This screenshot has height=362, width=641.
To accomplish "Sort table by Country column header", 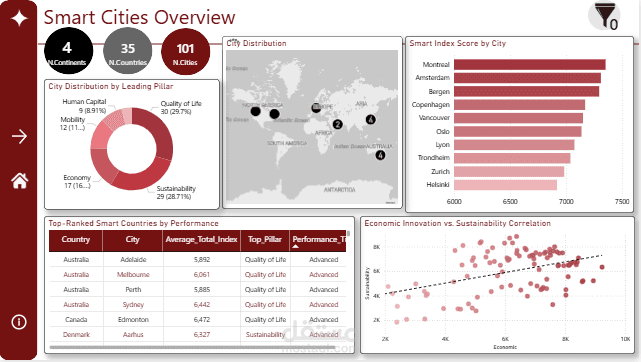I will click(76, 240).
